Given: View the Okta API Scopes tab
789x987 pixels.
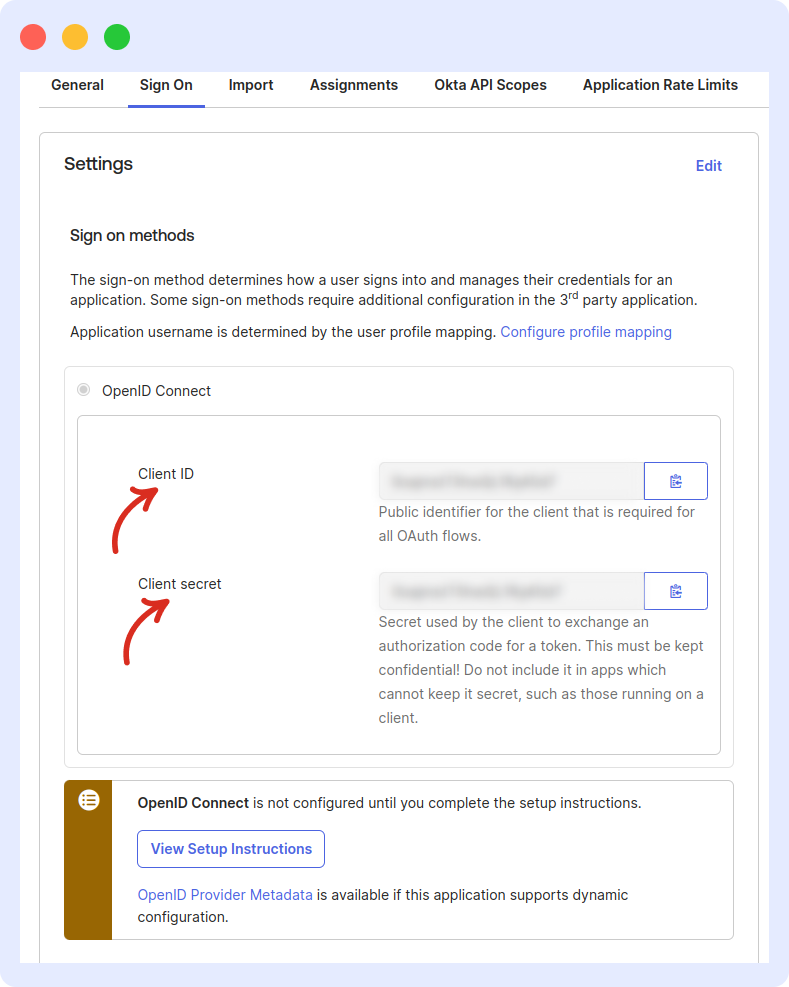Looking at the screenshot, I should tap(490, 85).
